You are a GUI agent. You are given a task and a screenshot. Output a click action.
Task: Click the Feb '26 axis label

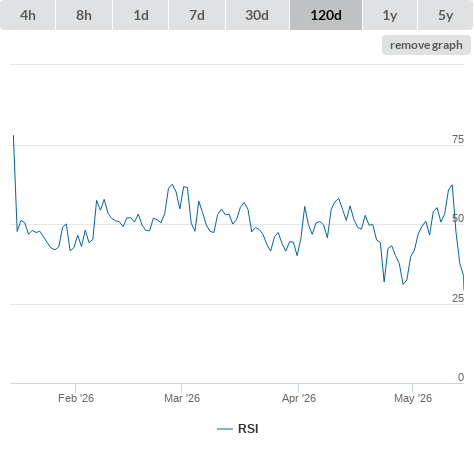(x=76, y=398)
